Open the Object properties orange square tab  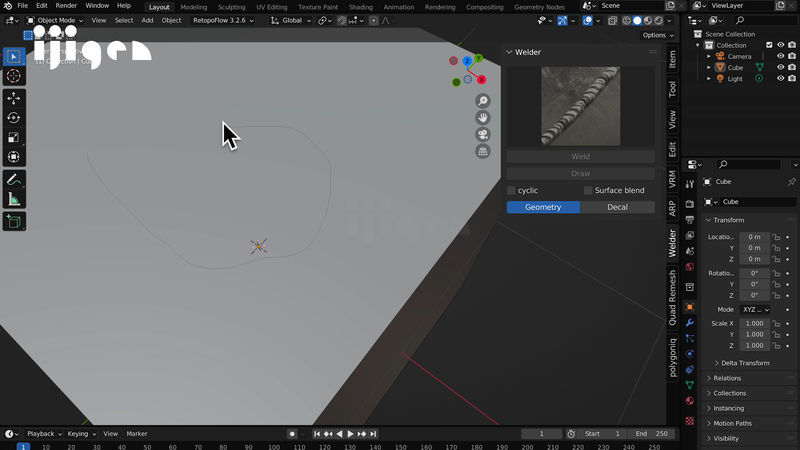pos(690,307)
